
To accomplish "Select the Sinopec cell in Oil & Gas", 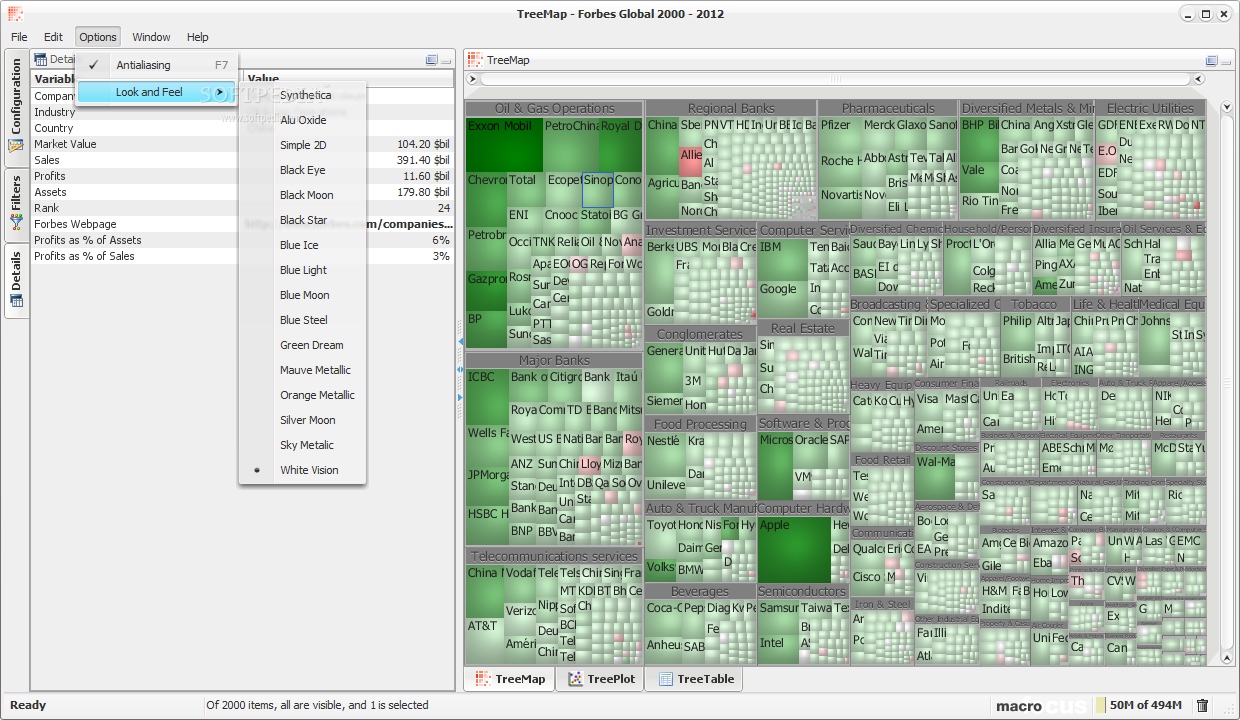I will click(598, 190).
